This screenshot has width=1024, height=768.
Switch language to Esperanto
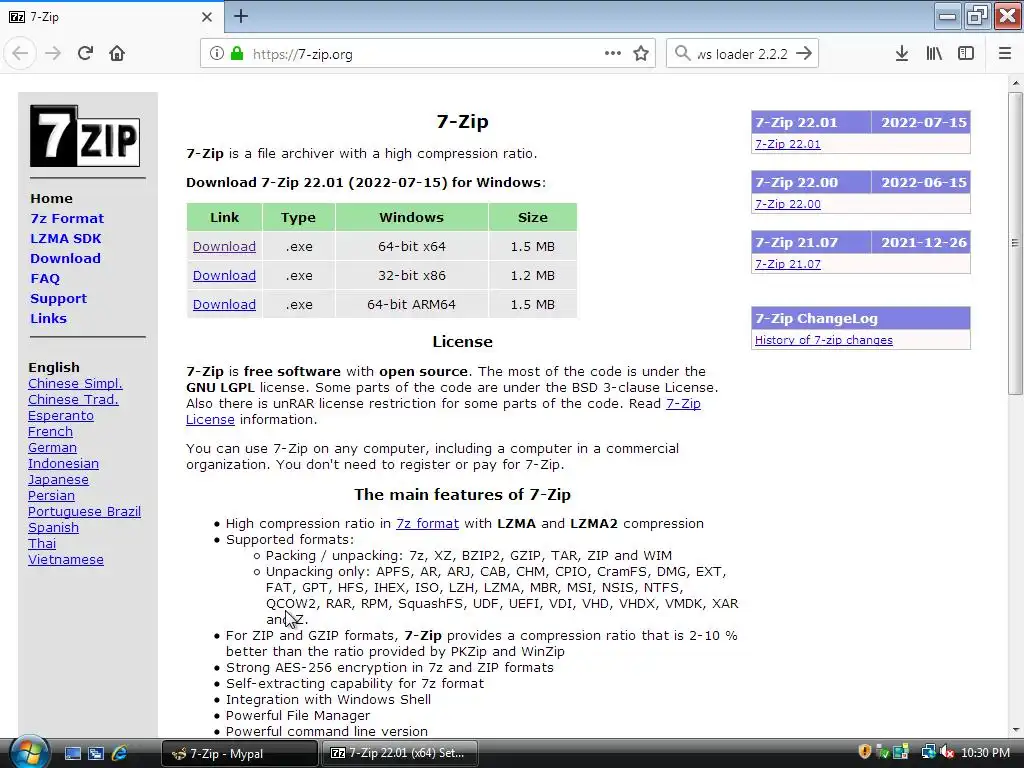pyautogui.click(x=61, y=416)
